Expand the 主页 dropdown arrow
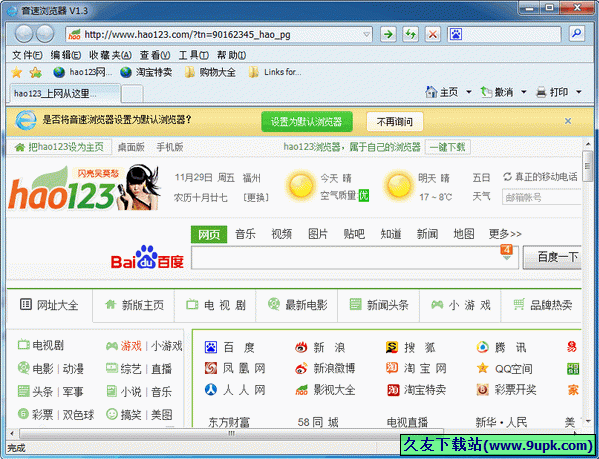 [x=469, y=92]
